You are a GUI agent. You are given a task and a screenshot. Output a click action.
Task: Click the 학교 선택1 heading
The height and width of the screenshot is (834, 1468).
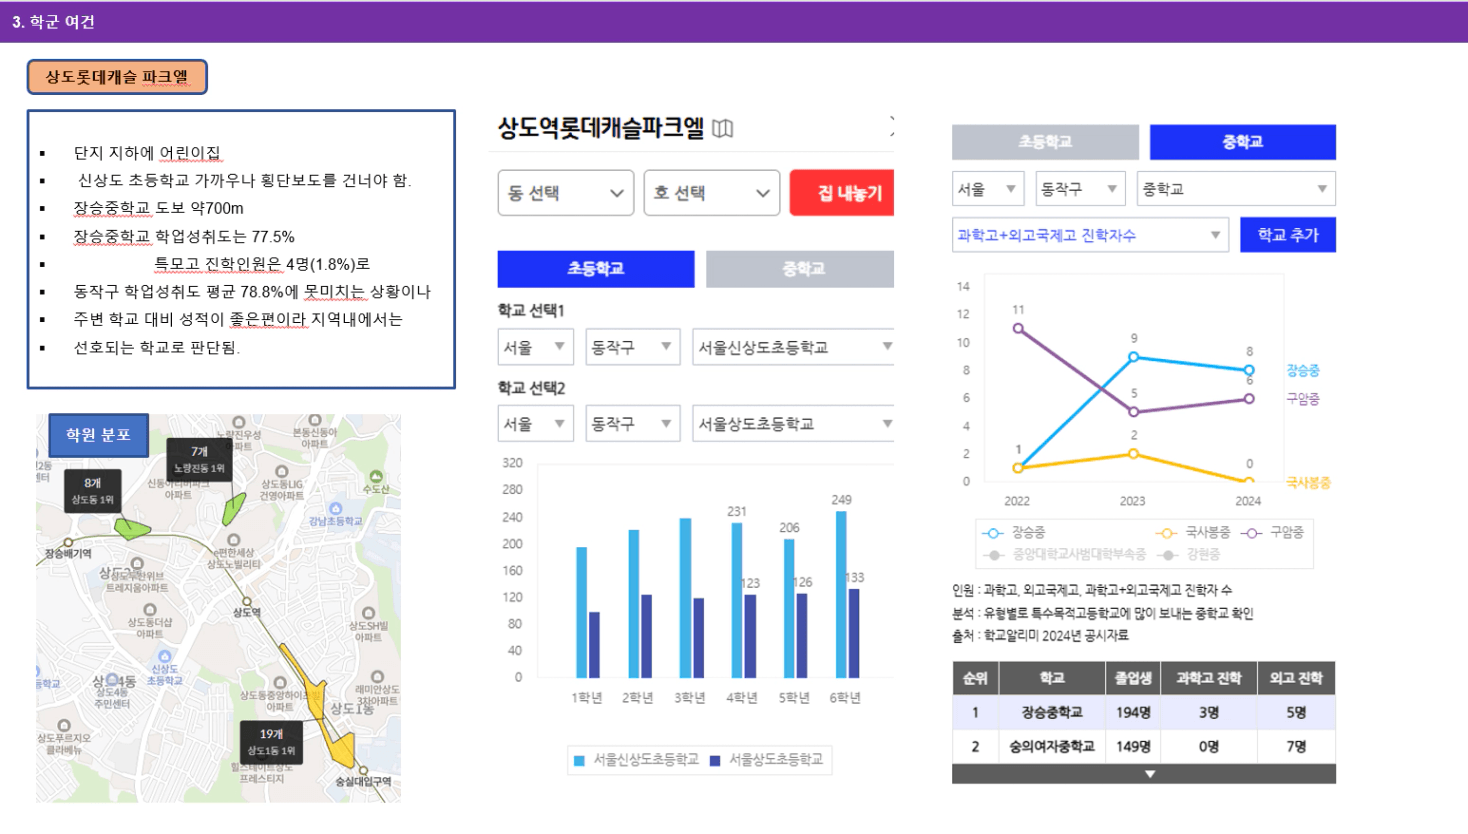coord(531,310)
